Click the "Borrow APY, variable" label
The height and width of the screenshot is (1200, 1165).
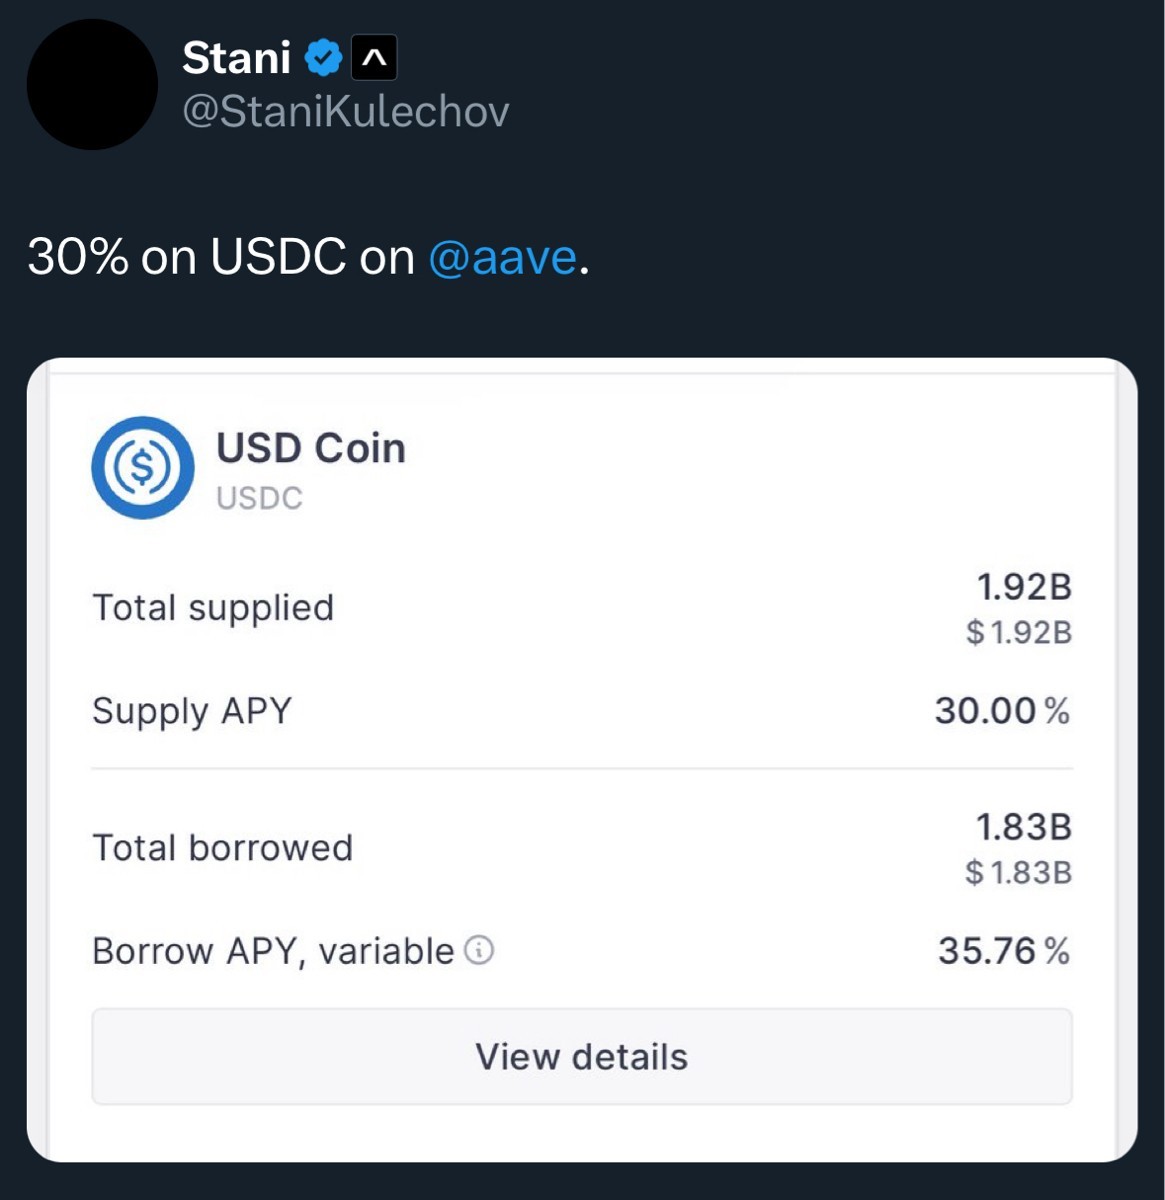[x=273, y=950]
